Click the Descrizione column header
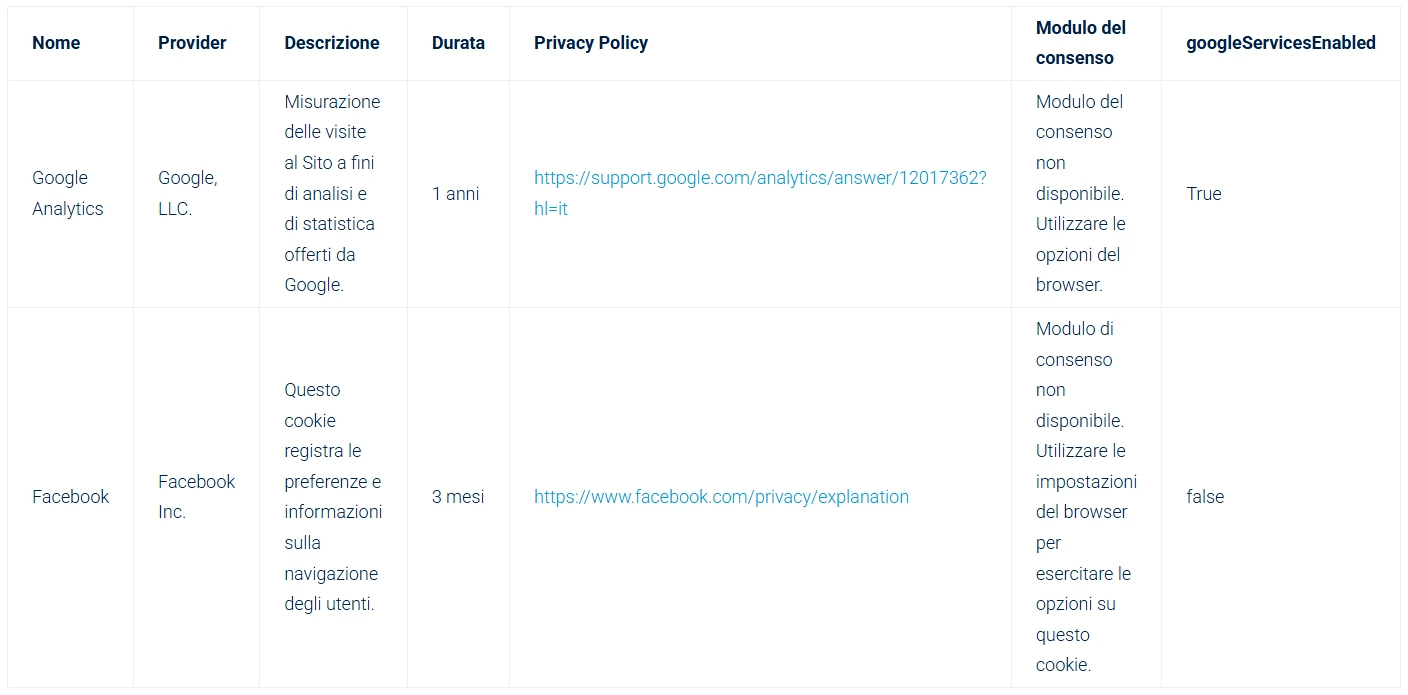This screenshot has width=1408, height=695. [332, 43]
